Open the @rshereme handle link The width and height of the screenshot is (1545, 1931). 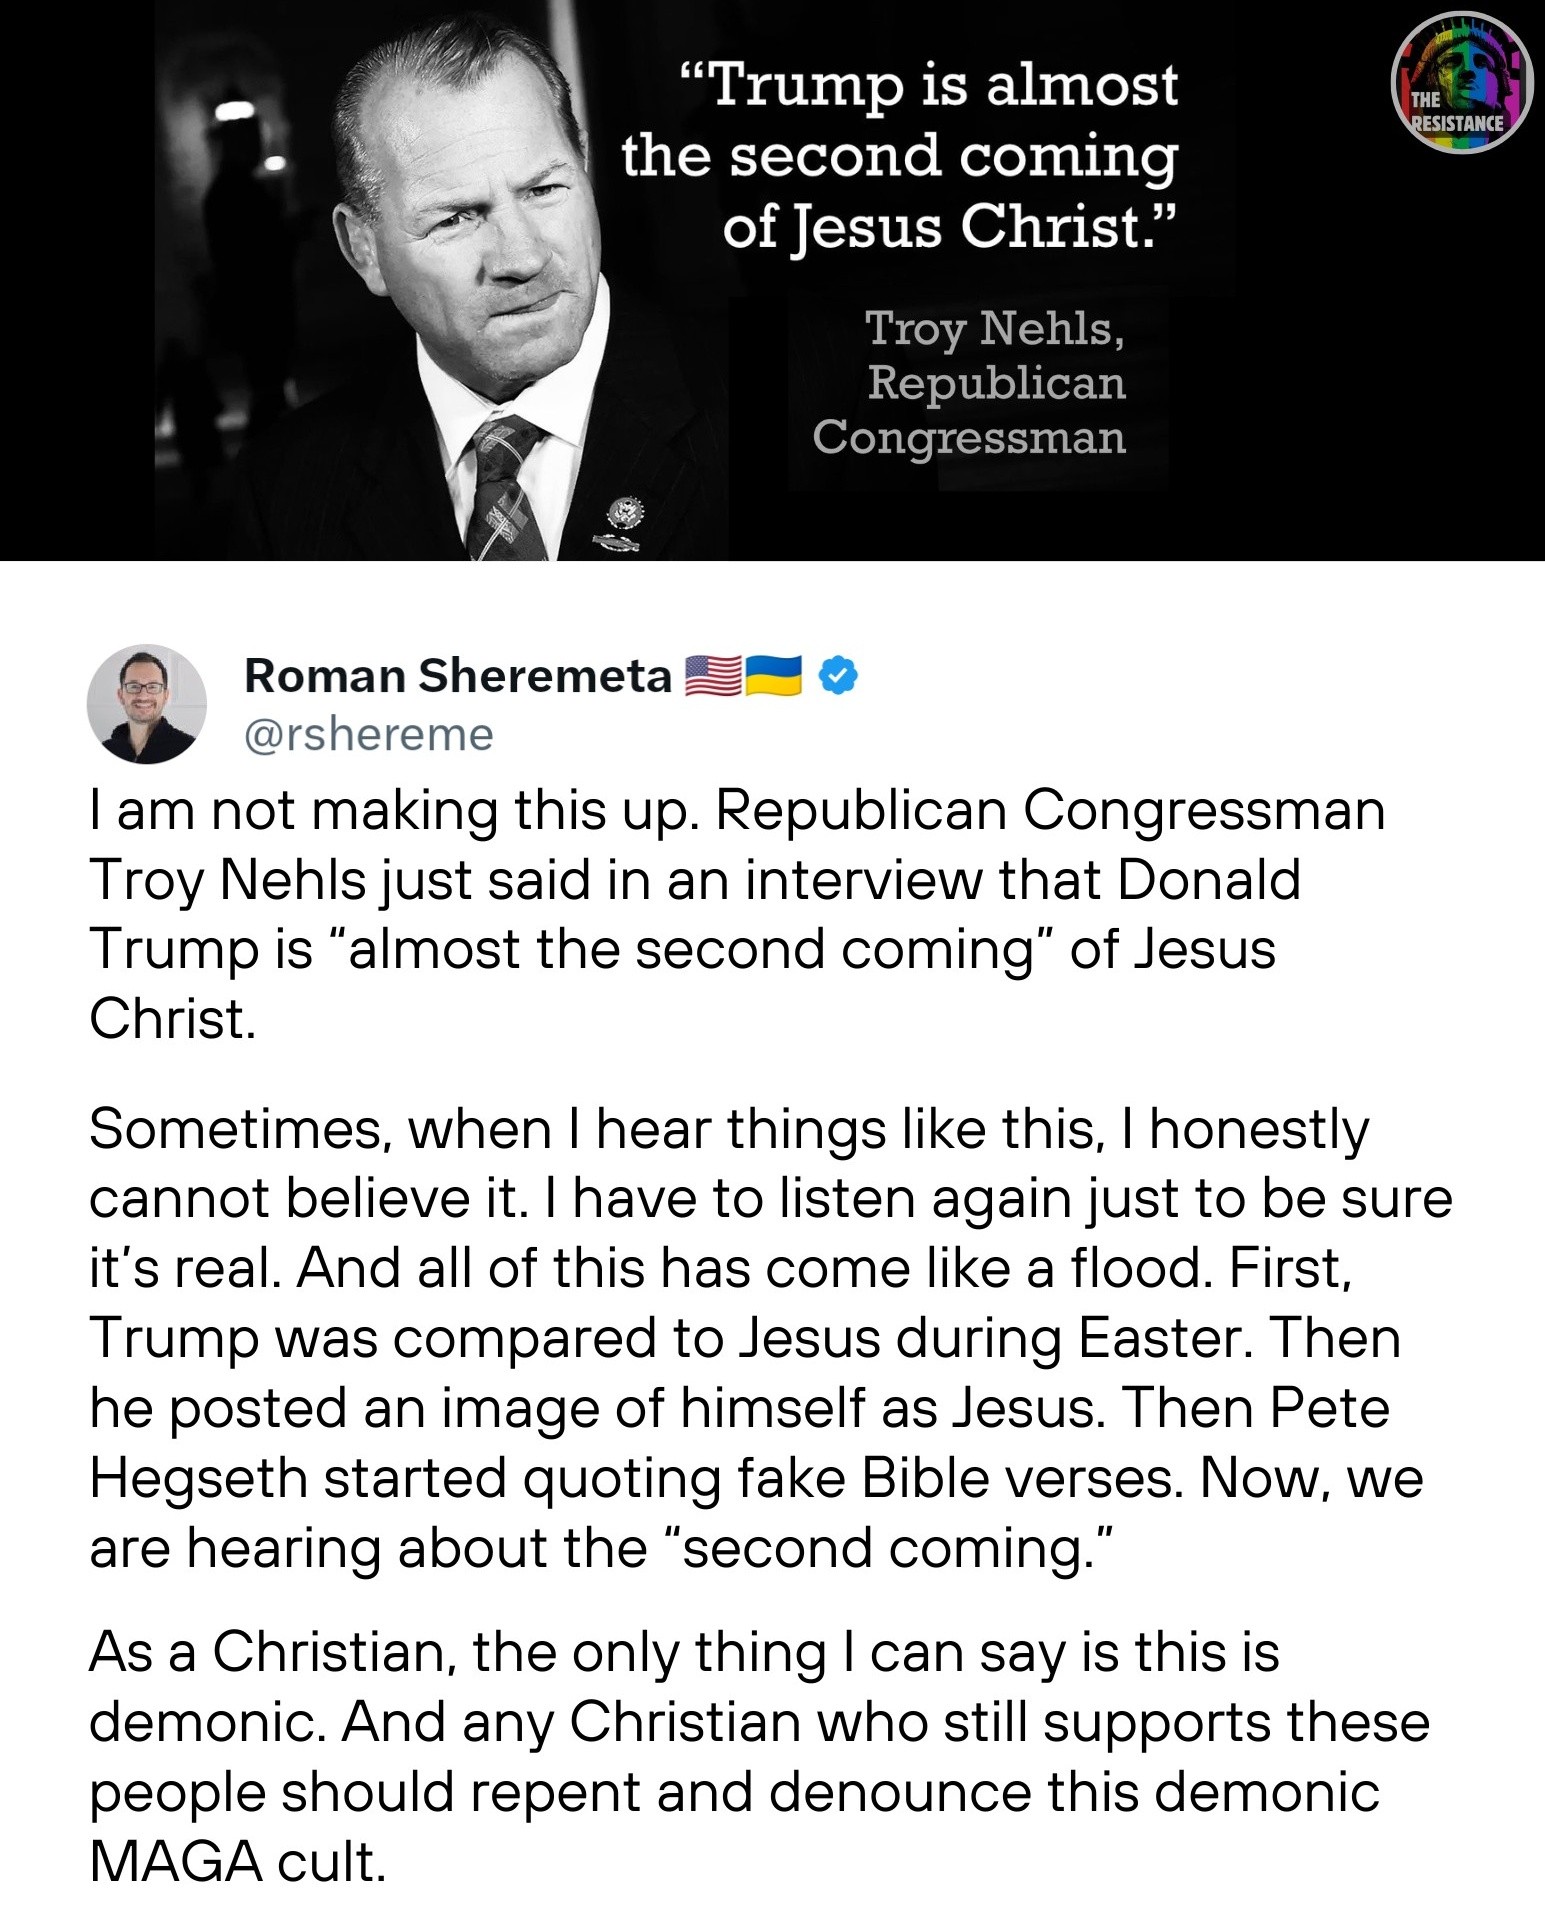(x=368, y=735)
